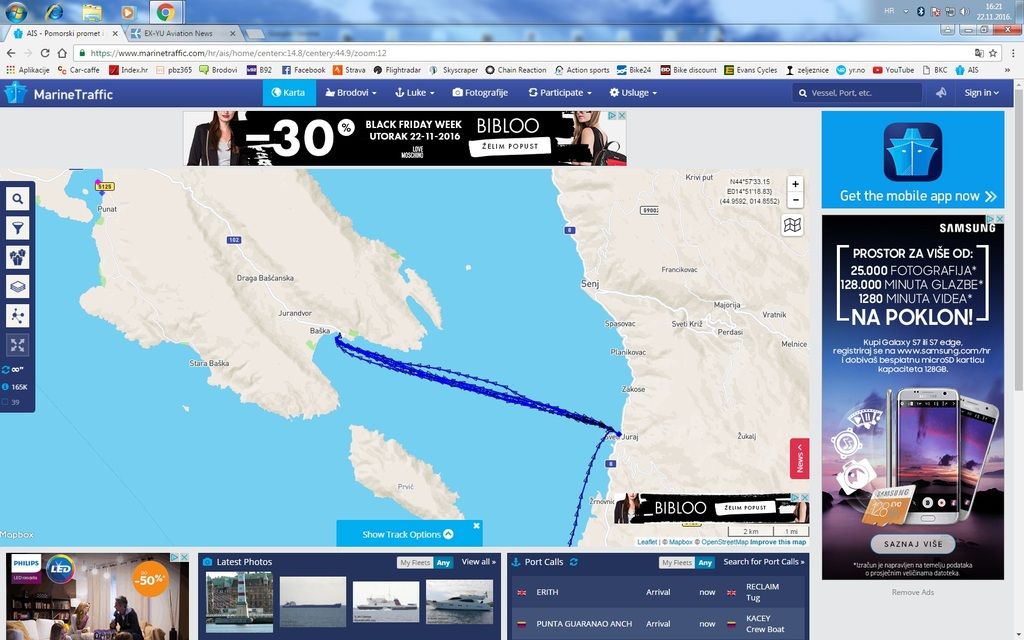1024x640 pixels.
Task: Reload the page with refresh icon
Action: pyautogui.click(x=44, y=53)
